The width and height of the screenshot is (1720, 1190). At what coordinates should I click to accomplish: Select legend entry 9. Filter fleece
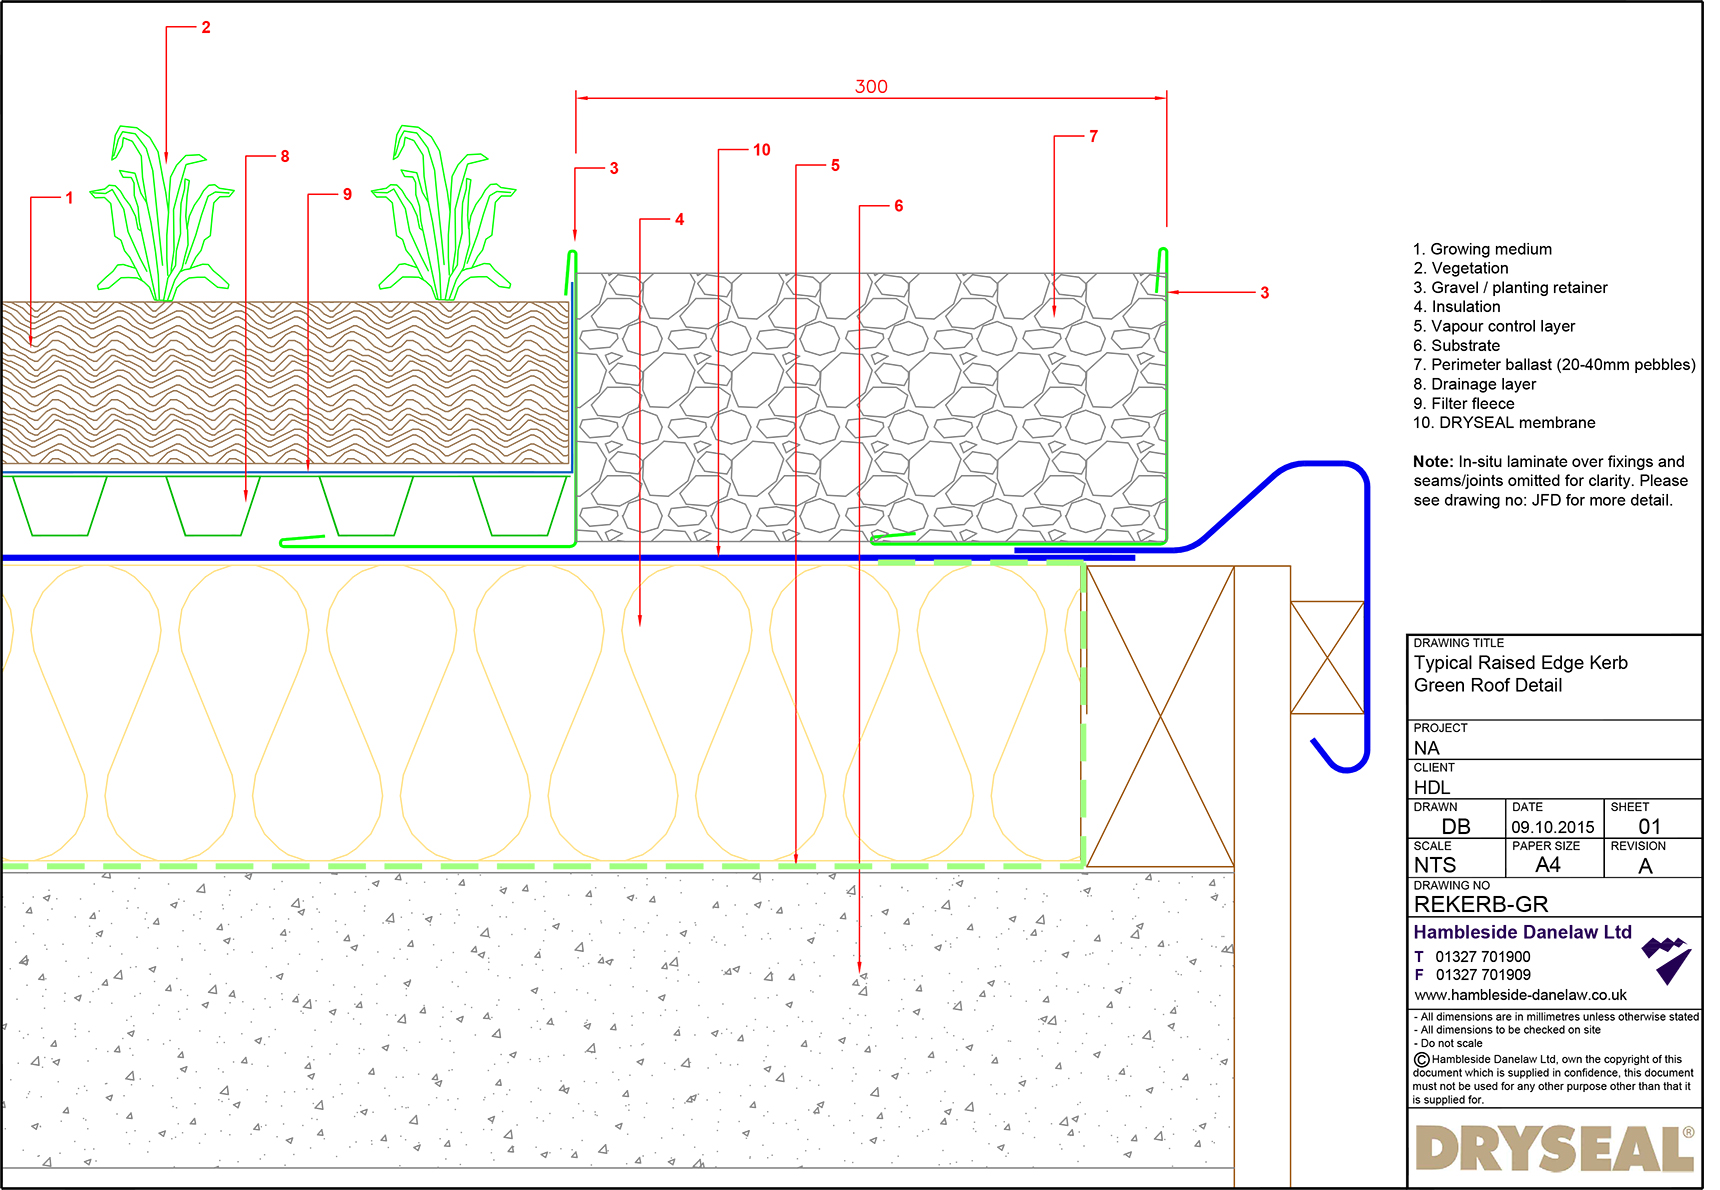(1463, 403)
